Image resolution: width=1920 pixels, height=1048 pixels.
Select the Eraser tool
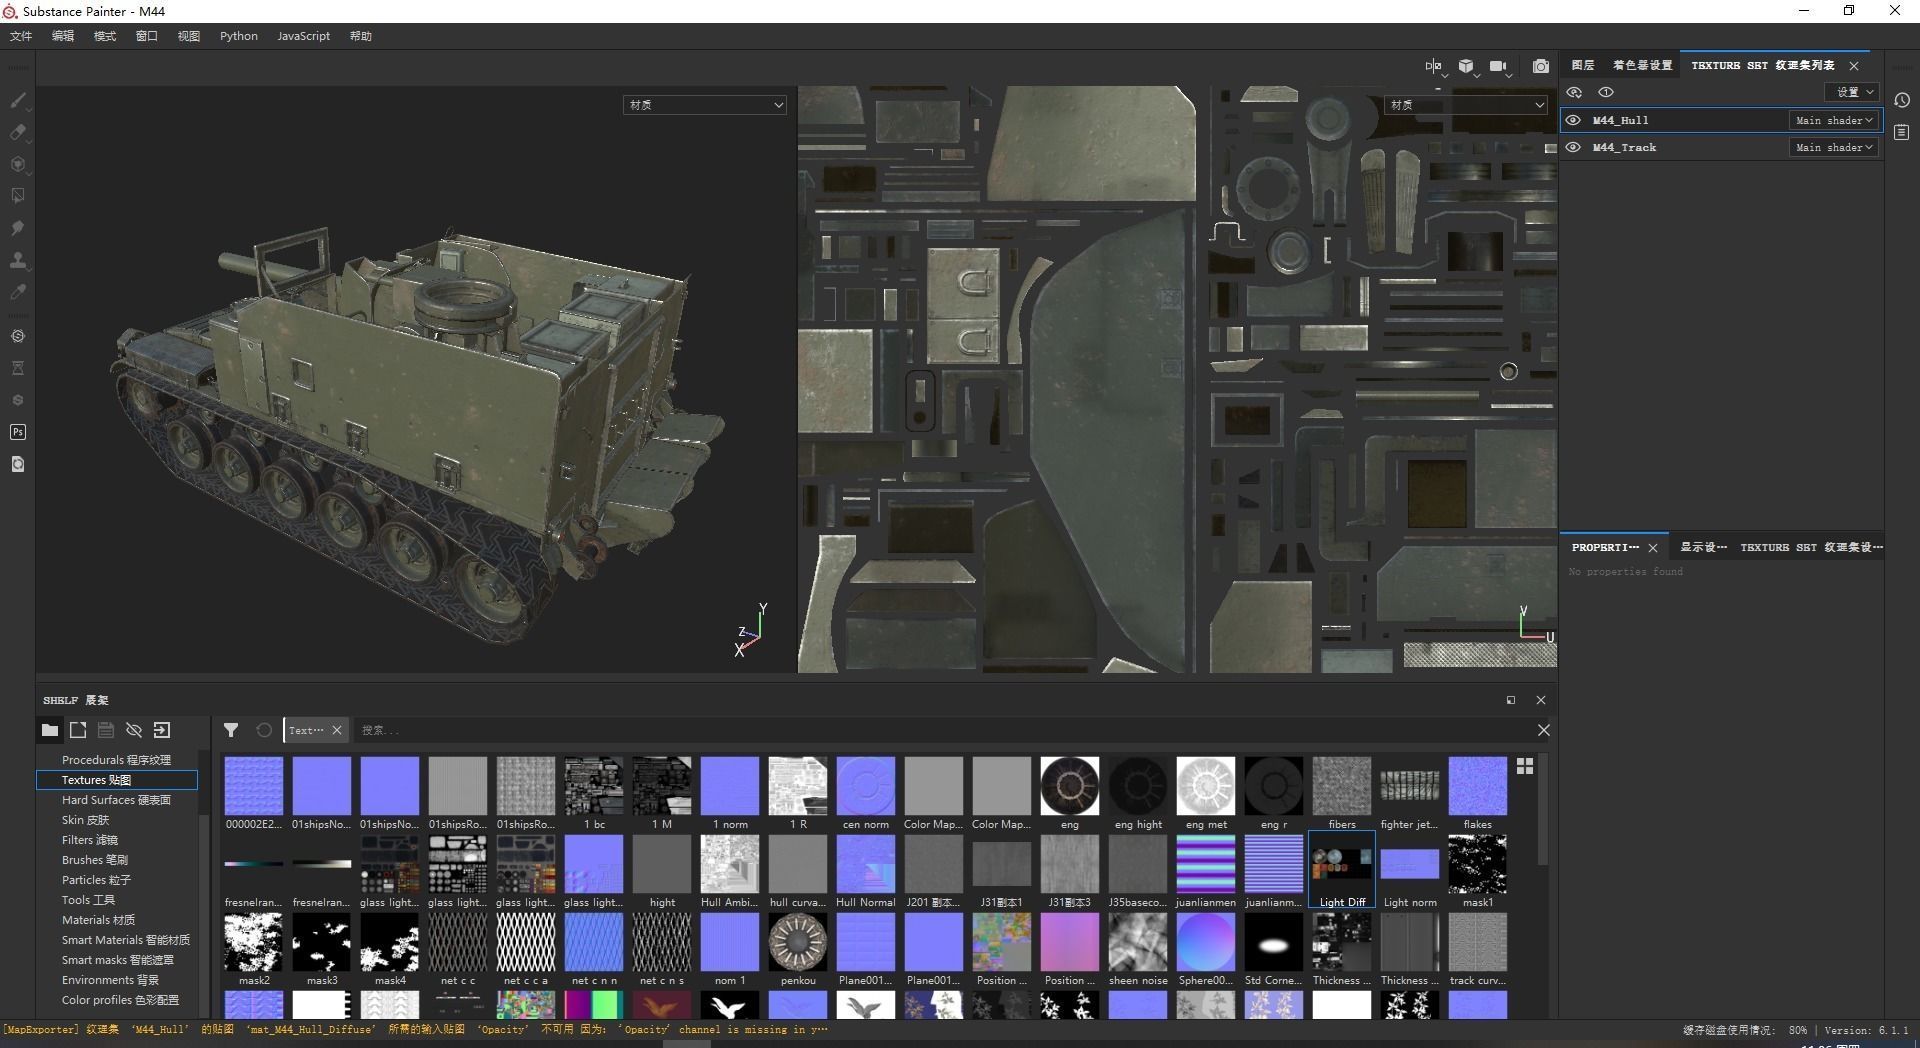(x=18, y=132)
